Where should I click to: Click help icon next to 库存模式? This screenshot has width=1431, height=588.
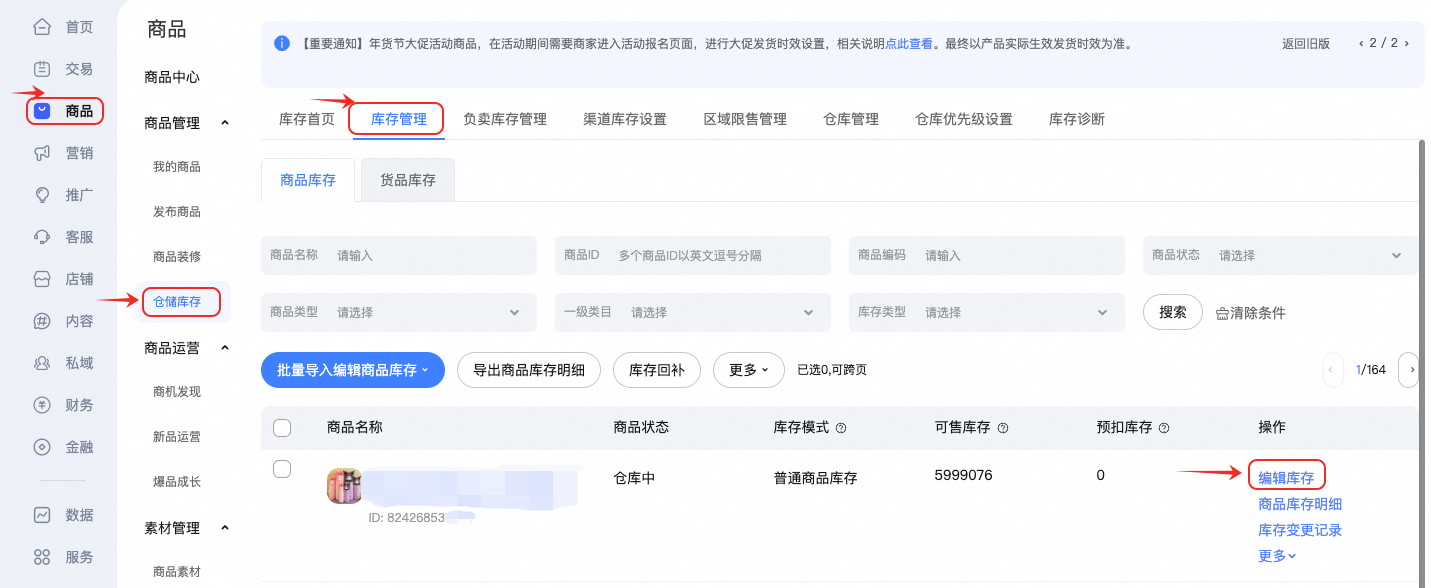[841, 428]
